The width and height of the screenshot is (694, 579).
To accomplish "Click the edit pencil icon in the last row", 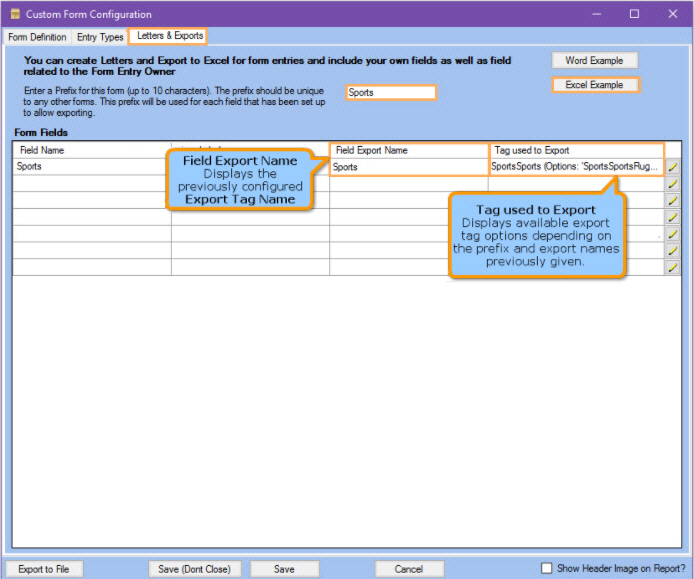I will [x=673, y=267].
